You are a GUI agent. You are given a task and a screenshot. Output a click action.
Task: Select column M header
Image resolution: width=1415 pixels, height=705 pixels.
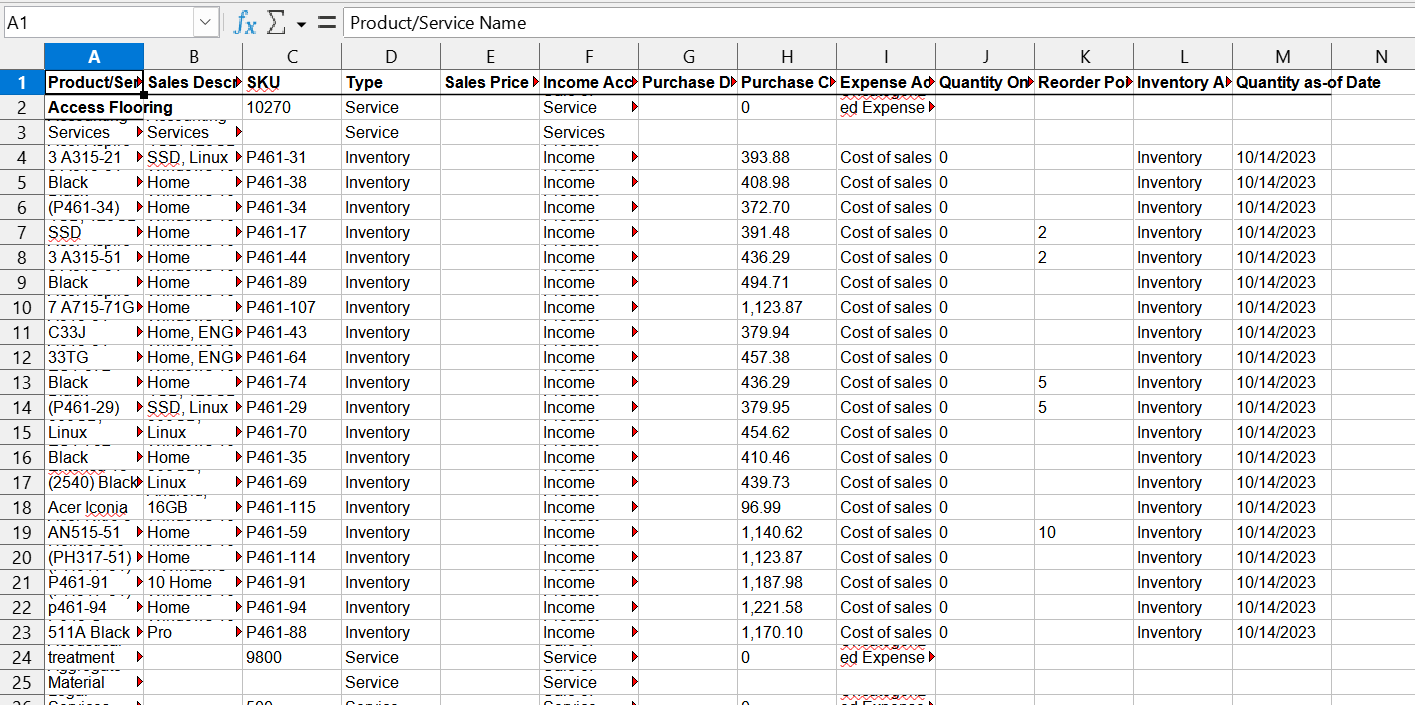1282,57
